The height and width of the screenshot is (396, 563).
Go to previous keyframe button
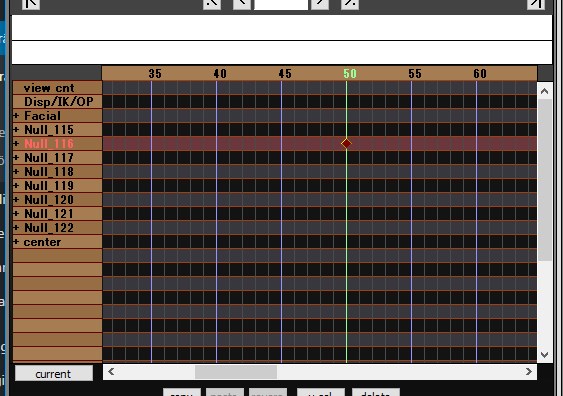pos(212,4)
